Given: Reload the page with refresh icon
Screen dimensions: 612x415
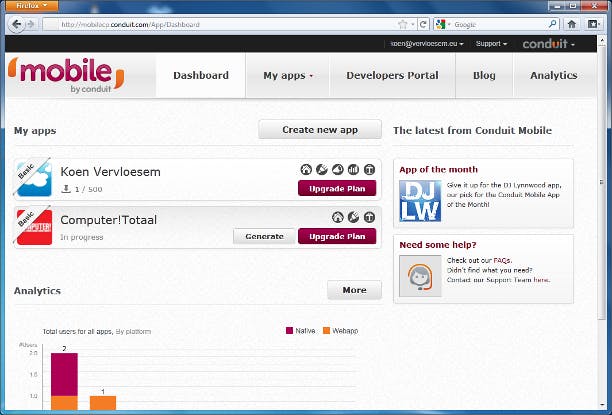Looking at the screenshot, I should (x=423, y=25).
